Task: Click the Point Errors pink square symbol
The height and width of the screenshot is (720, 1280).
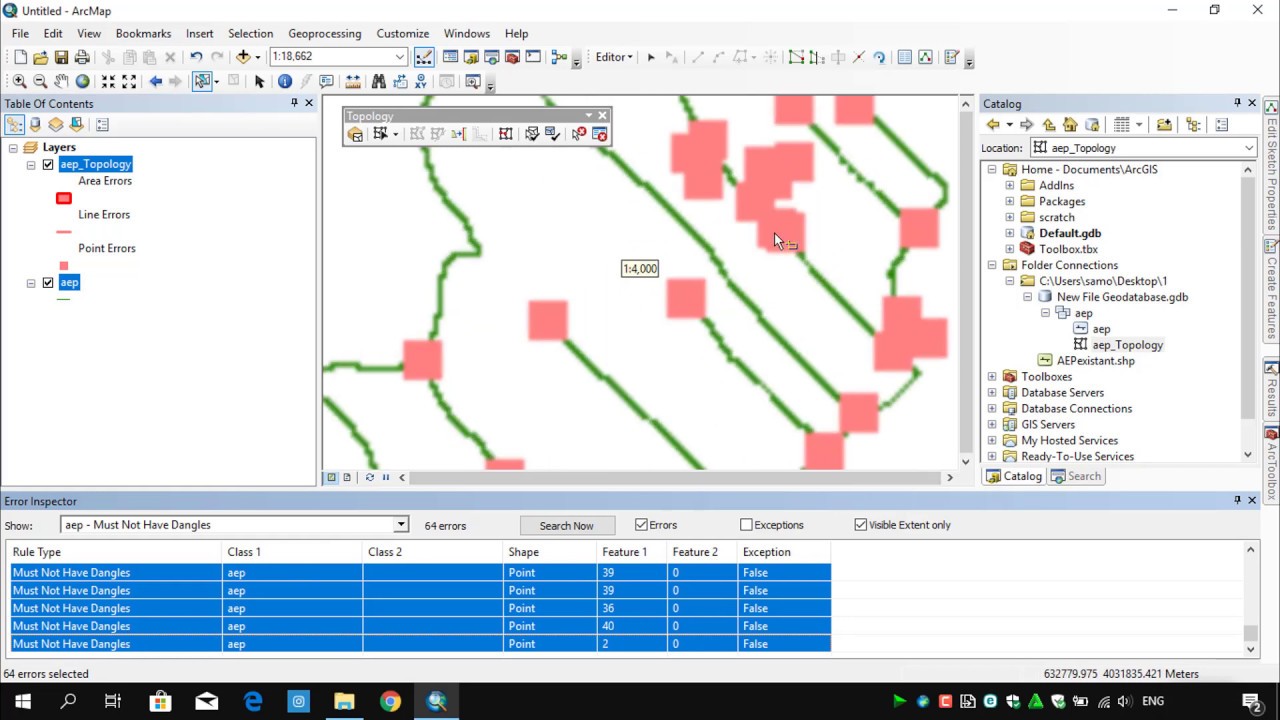Action: (x=64, y=266)
